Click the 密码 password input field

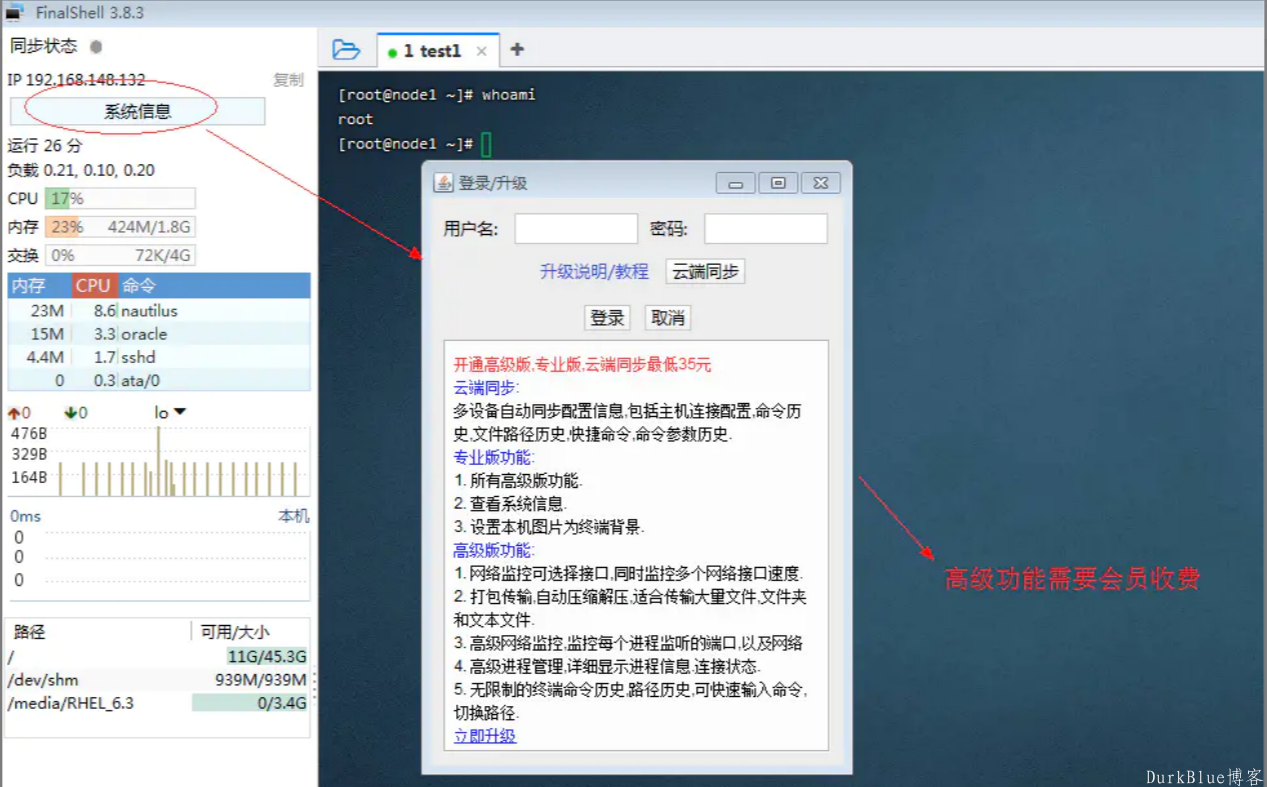766,229
